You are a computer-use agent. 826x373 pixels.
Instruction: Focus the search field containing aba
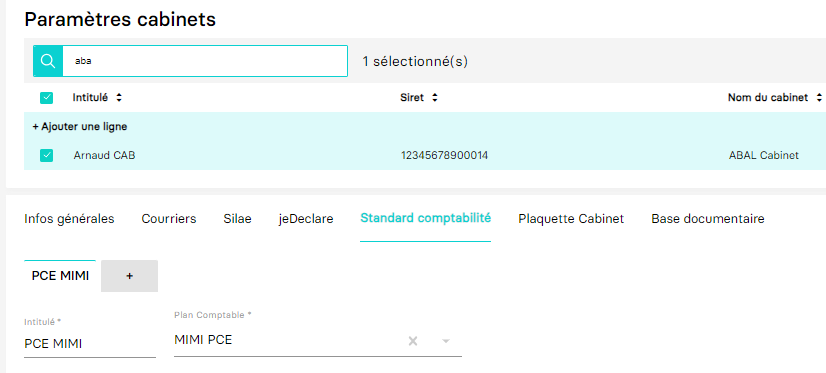[x=205, y=61]
